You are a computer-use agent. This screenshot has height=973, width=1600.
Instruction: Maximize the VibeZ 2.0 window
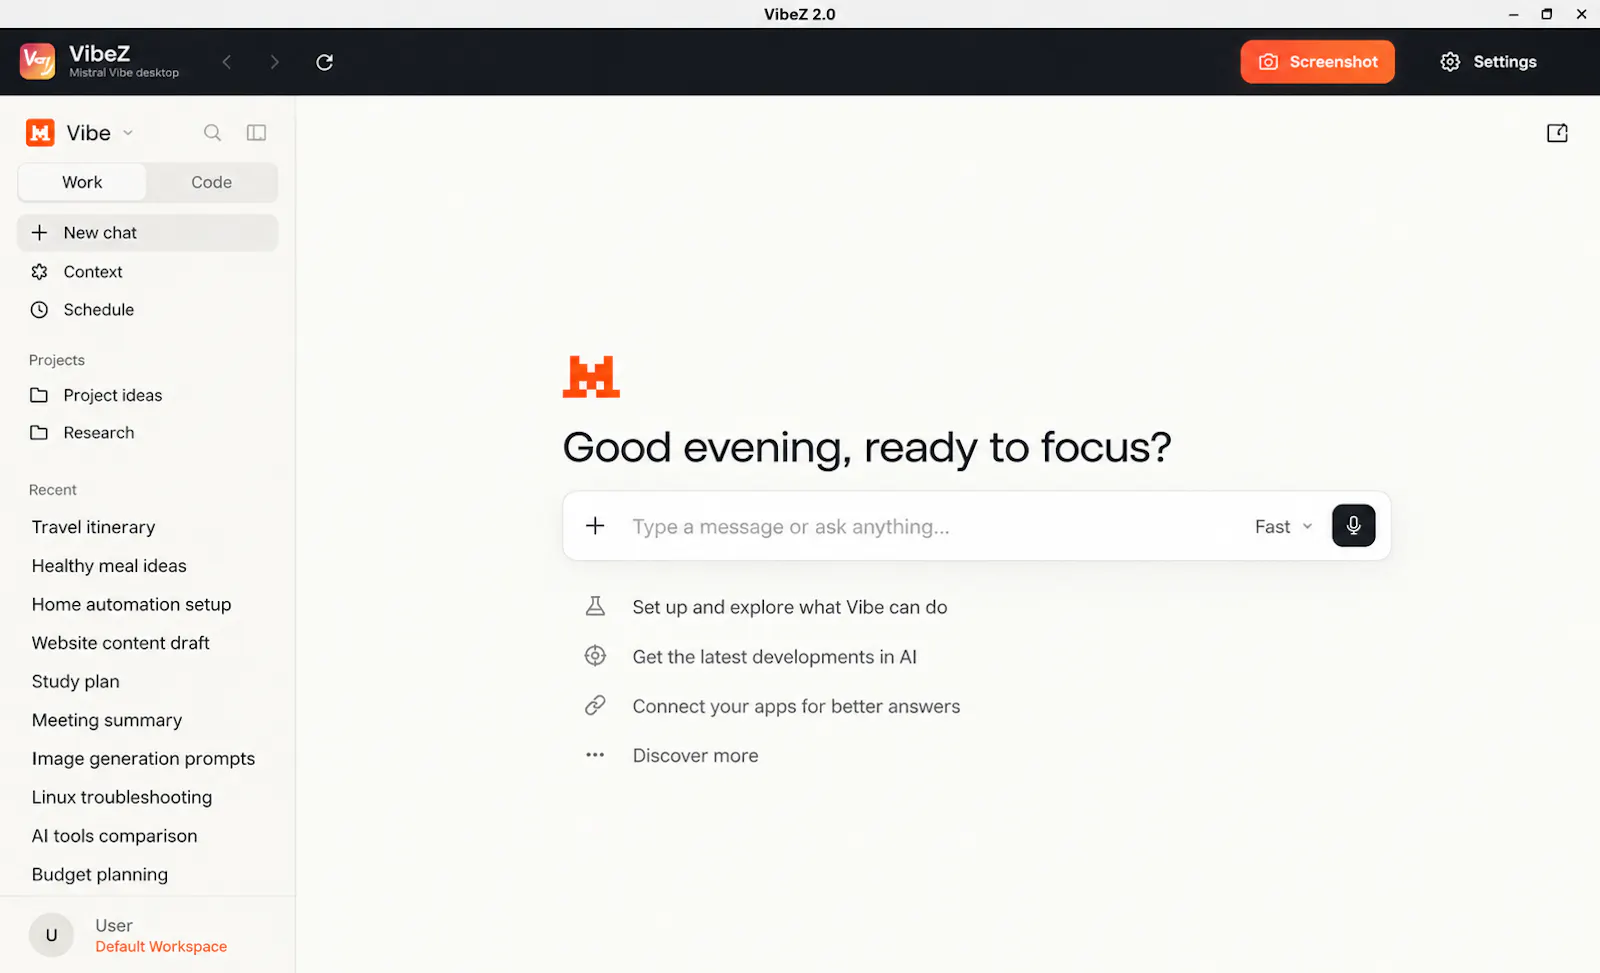[1547, 14]
